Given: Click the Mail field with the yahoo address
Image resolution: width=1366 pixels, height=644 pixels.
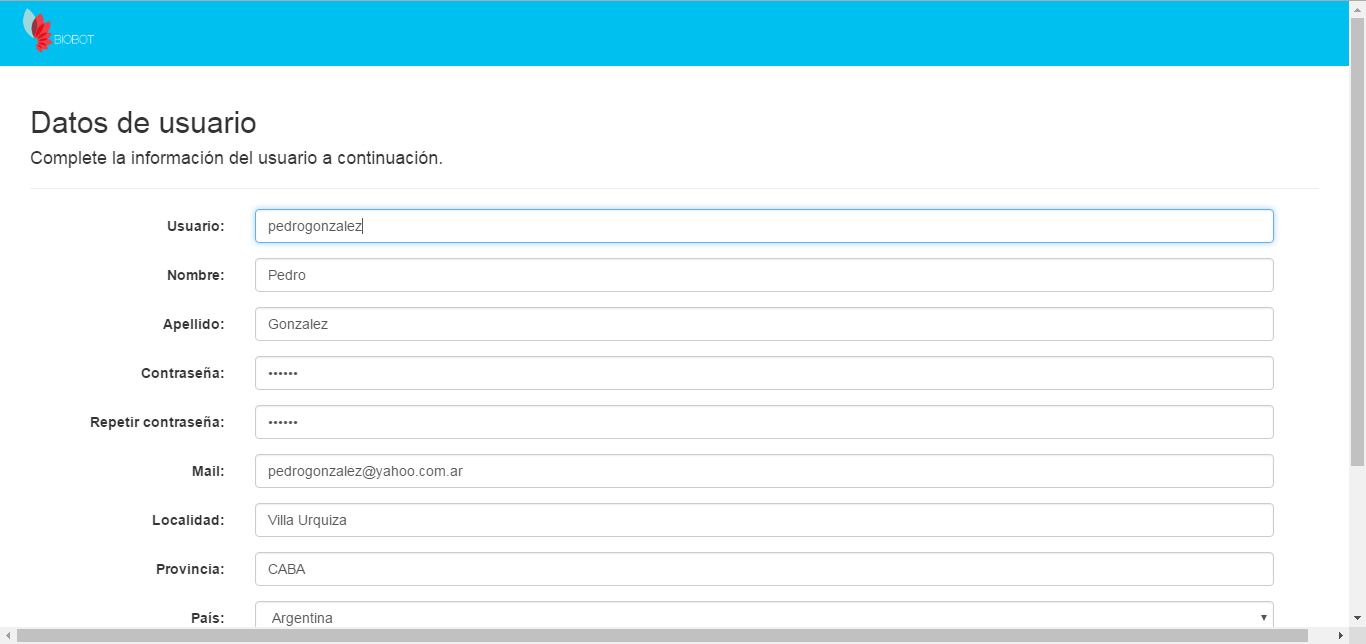Looking at the screenshot, I should coord(763,471).
